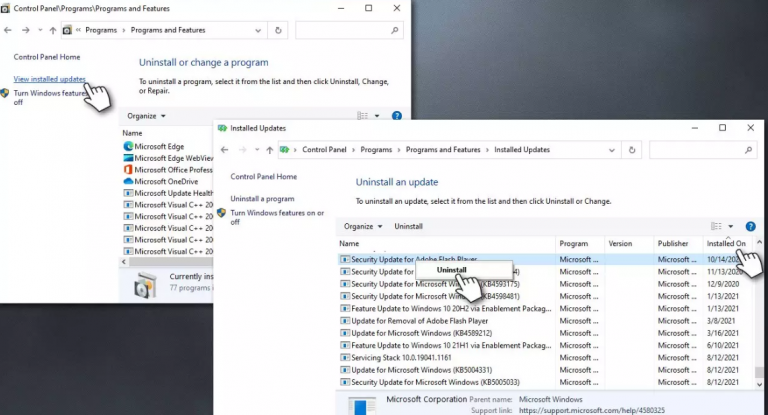Select Update for Microsoft Windows KB4589212

click(545, 333)
